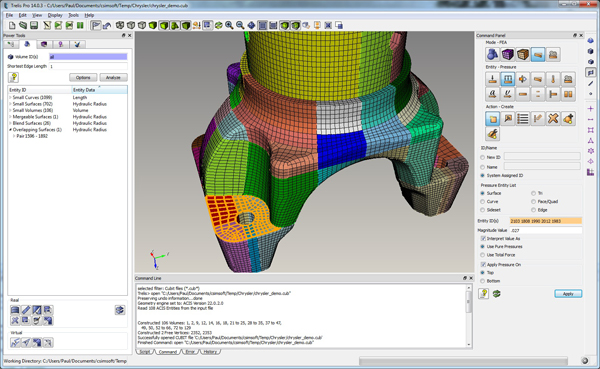Image resolution: width=600 pixels, height=369 pixels.
Task: Click the thermometer Temperature entity icon
Action: click(x=553, y=79)
